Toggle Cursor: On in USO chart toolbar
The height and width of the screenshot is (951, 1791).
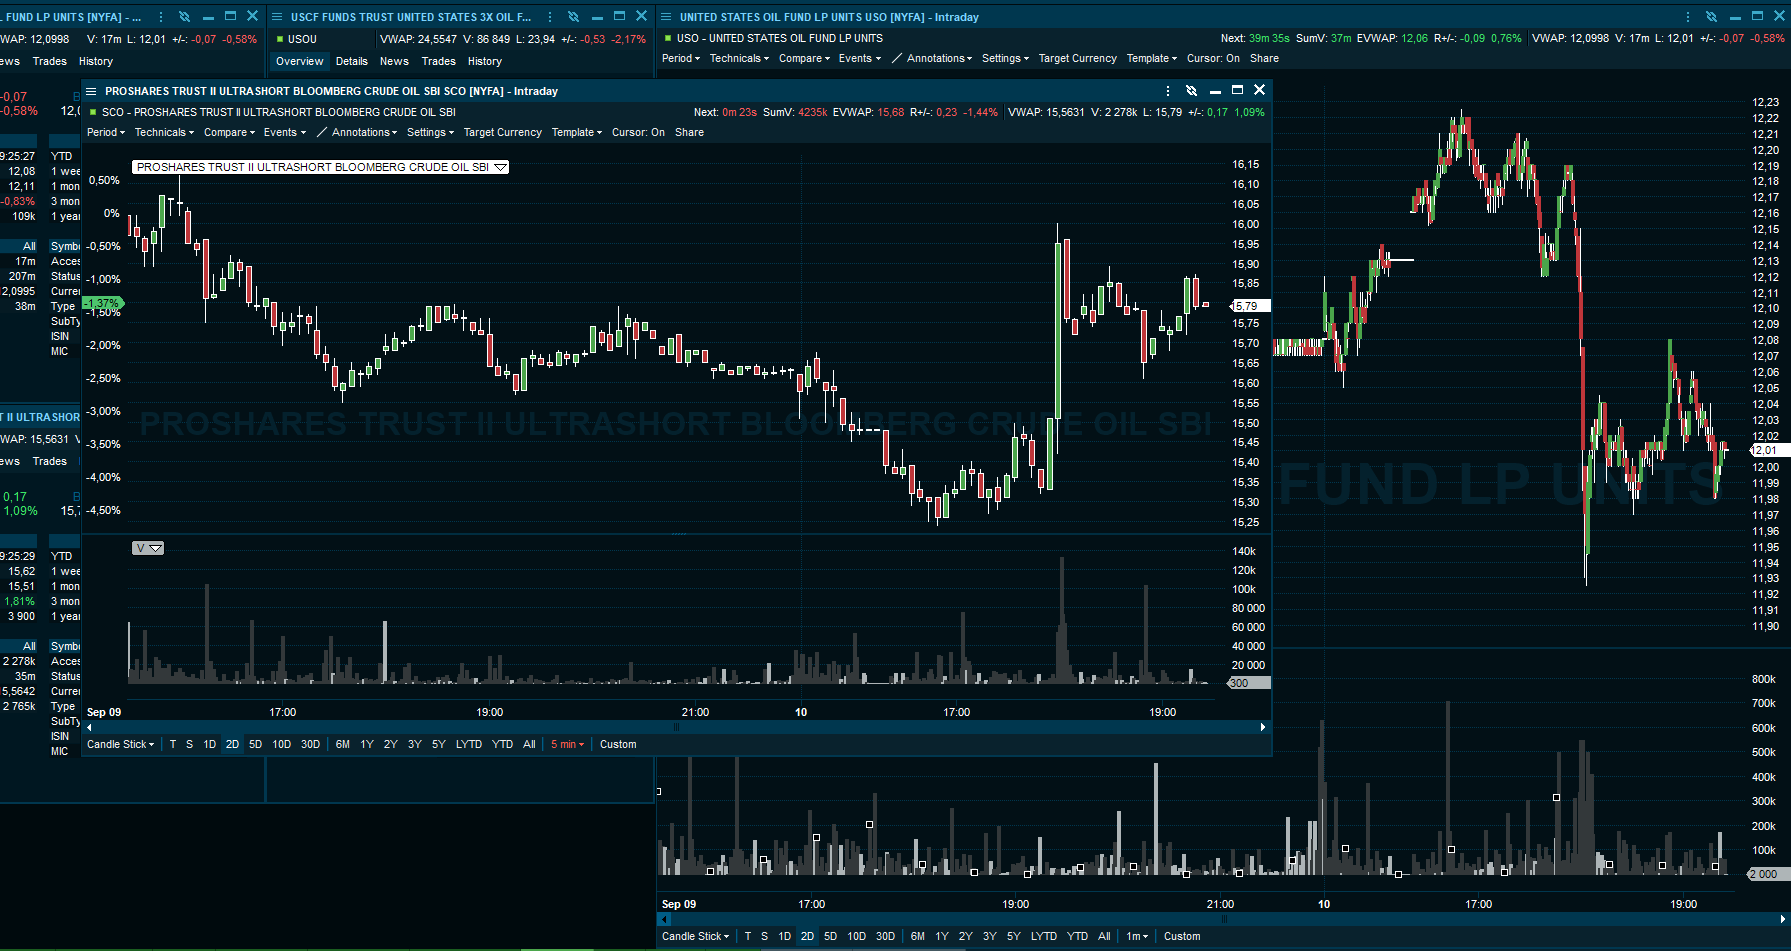click(1213, 58)
